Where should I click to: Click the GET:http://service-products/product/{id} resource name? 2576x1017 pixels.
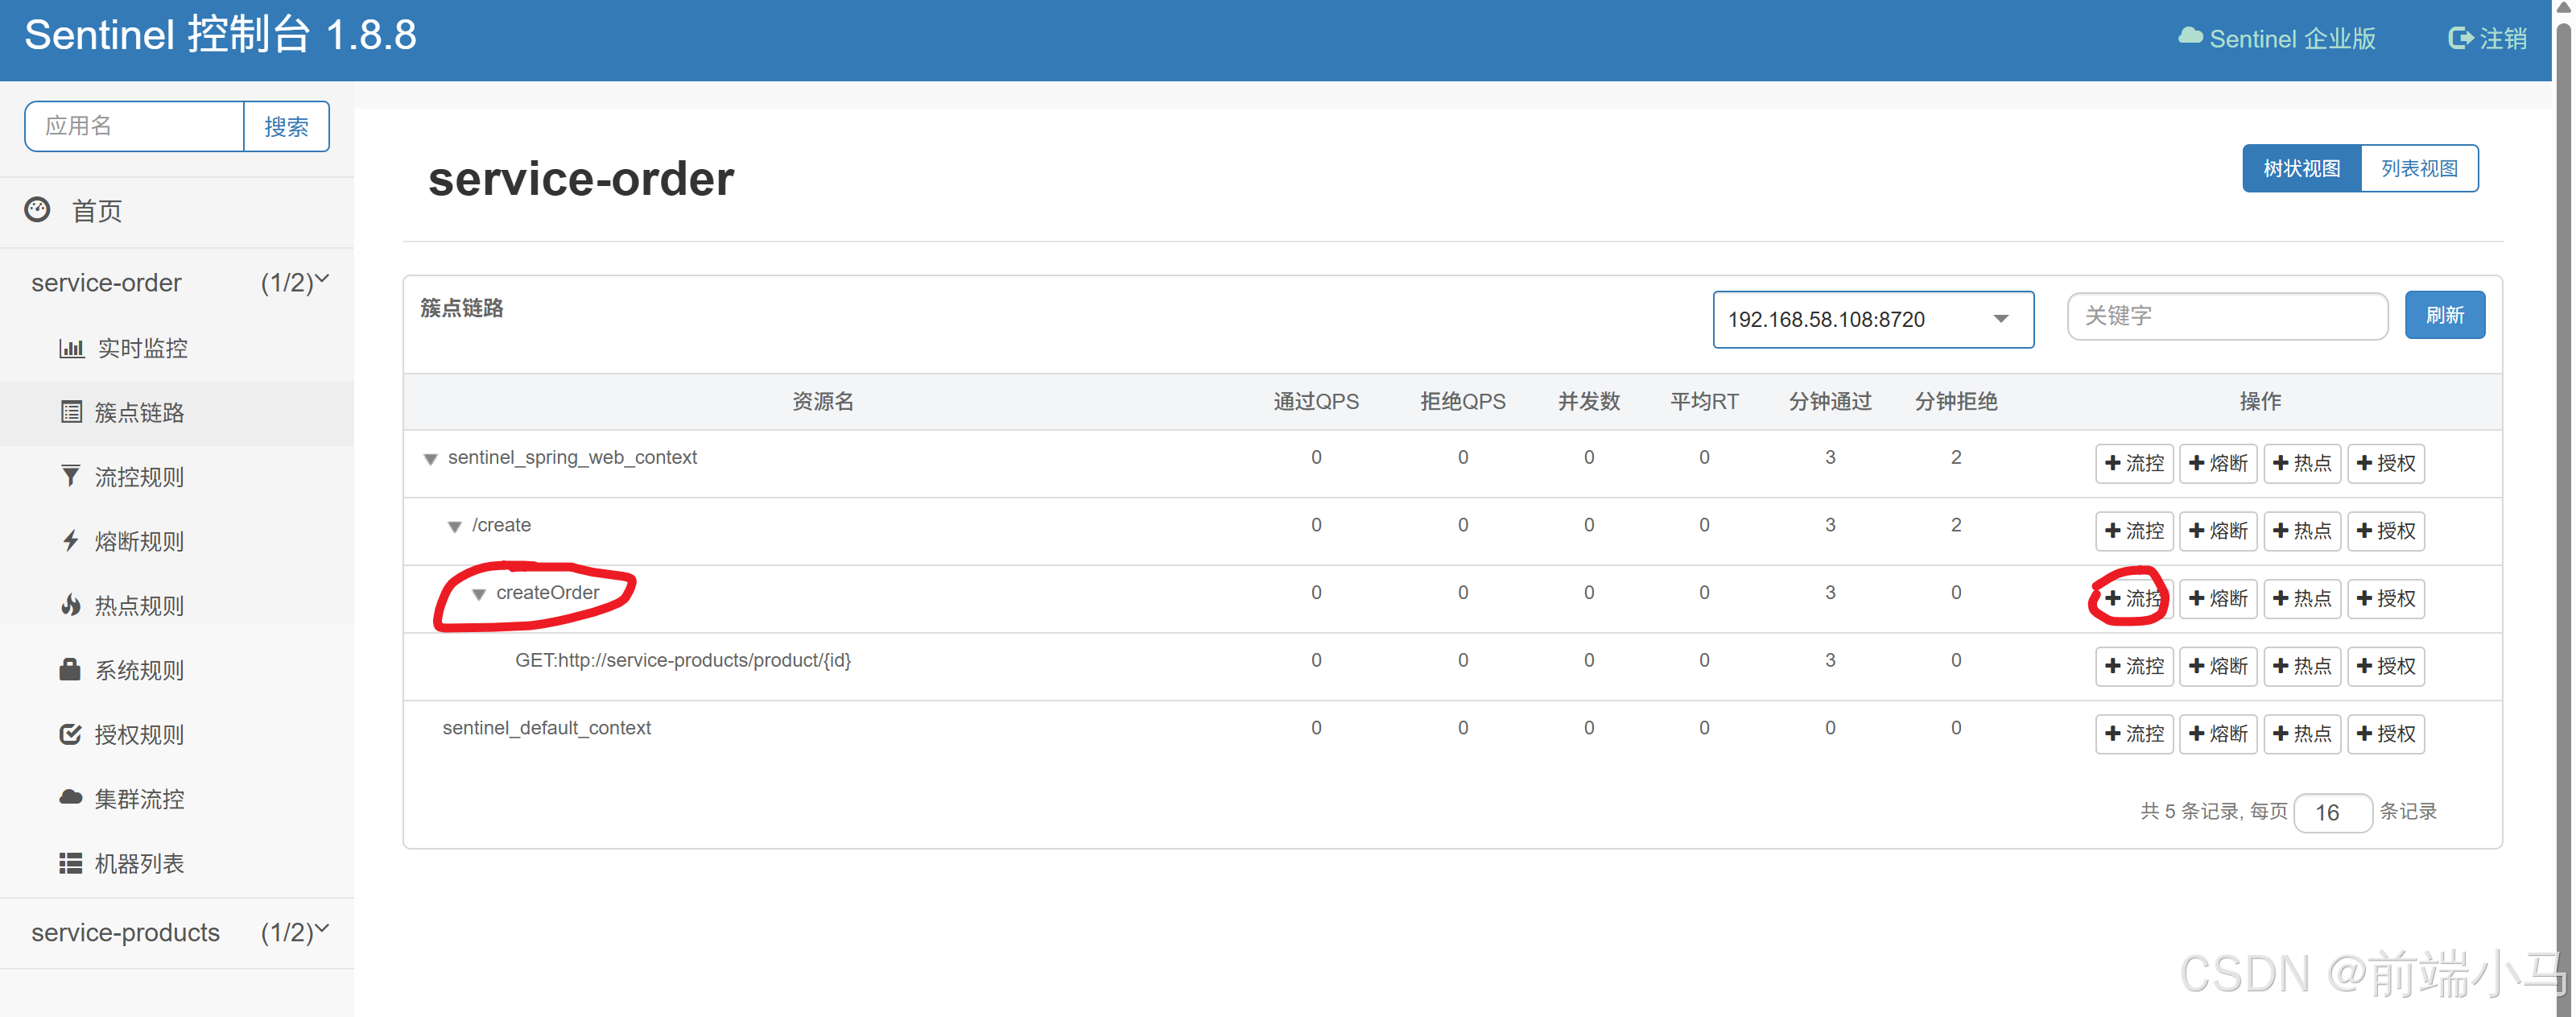click(x=683, y=661)
